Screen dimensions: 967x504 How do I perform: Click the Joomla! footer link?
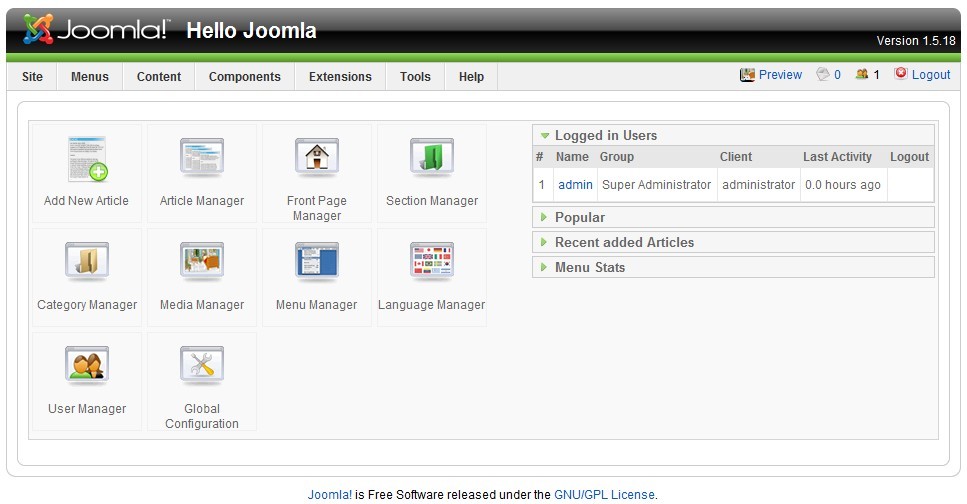(x=330, y=495)
